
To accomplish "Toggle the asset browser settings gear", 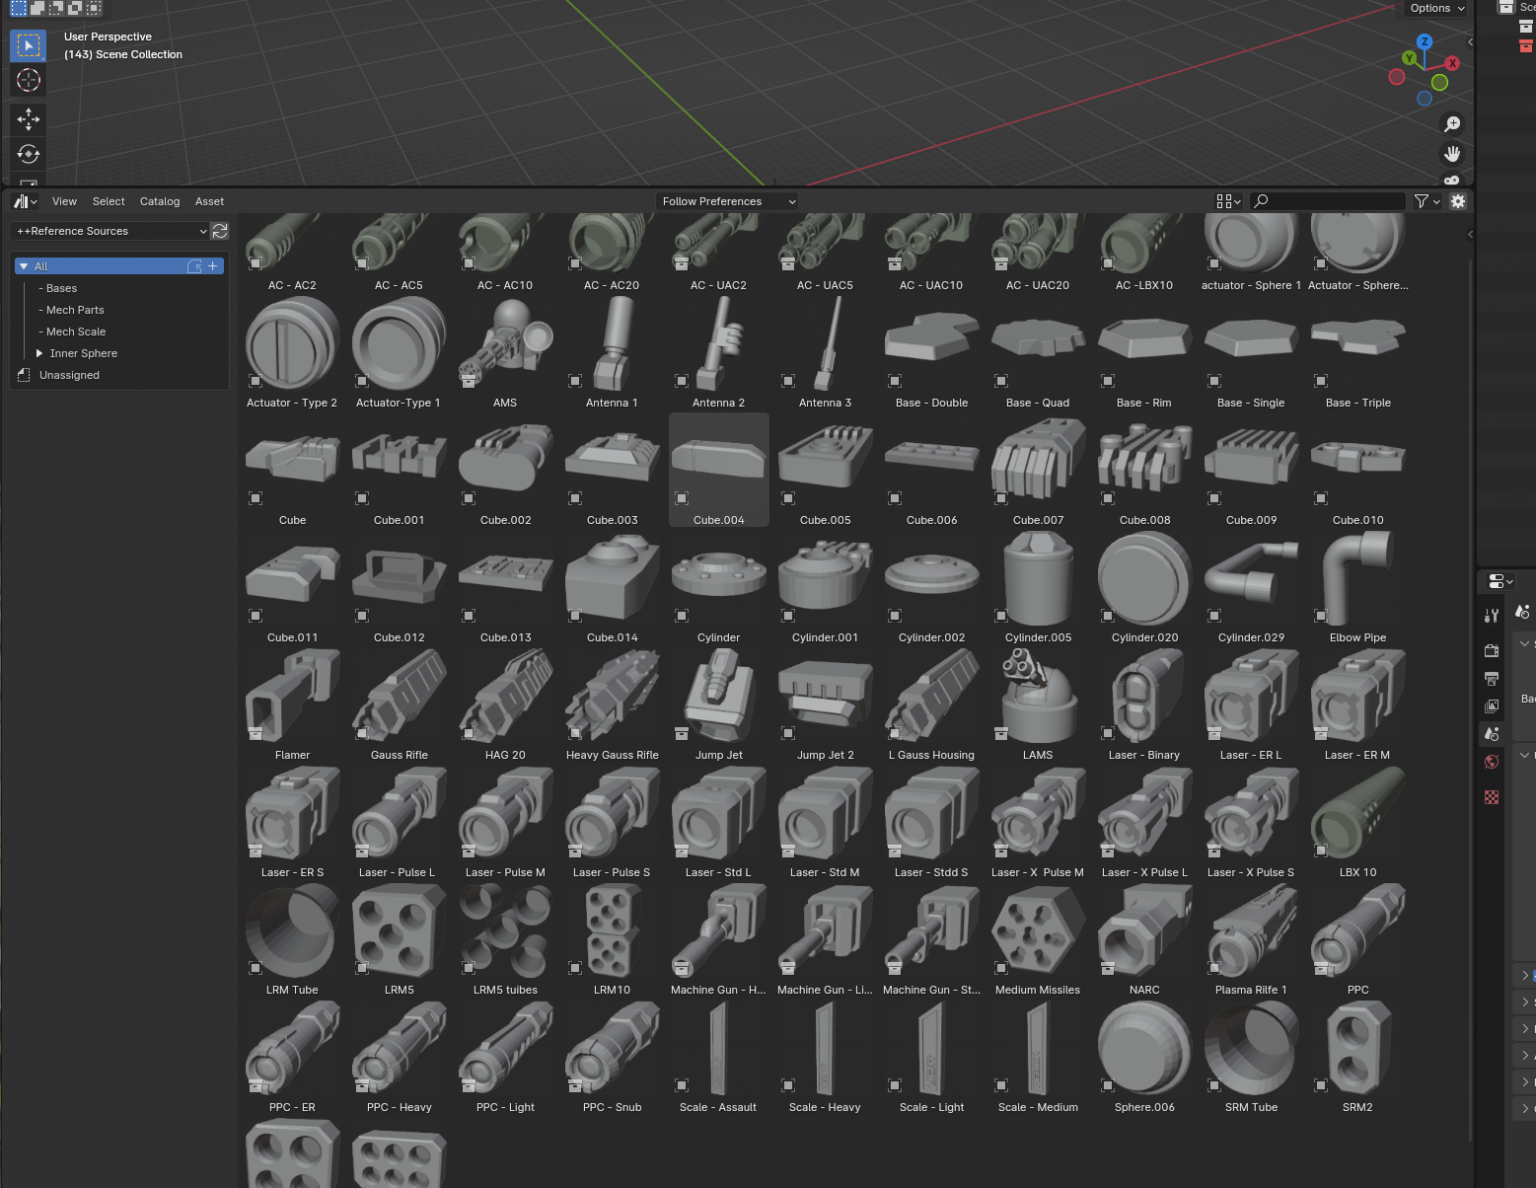I will coord(1458,201).
